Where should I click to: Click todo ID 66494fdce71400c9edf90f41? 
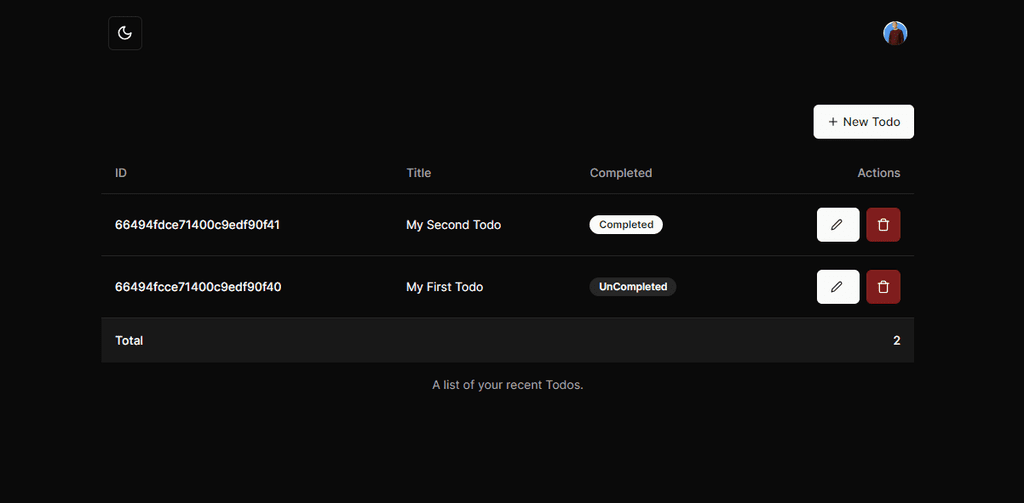click(197, 225)
